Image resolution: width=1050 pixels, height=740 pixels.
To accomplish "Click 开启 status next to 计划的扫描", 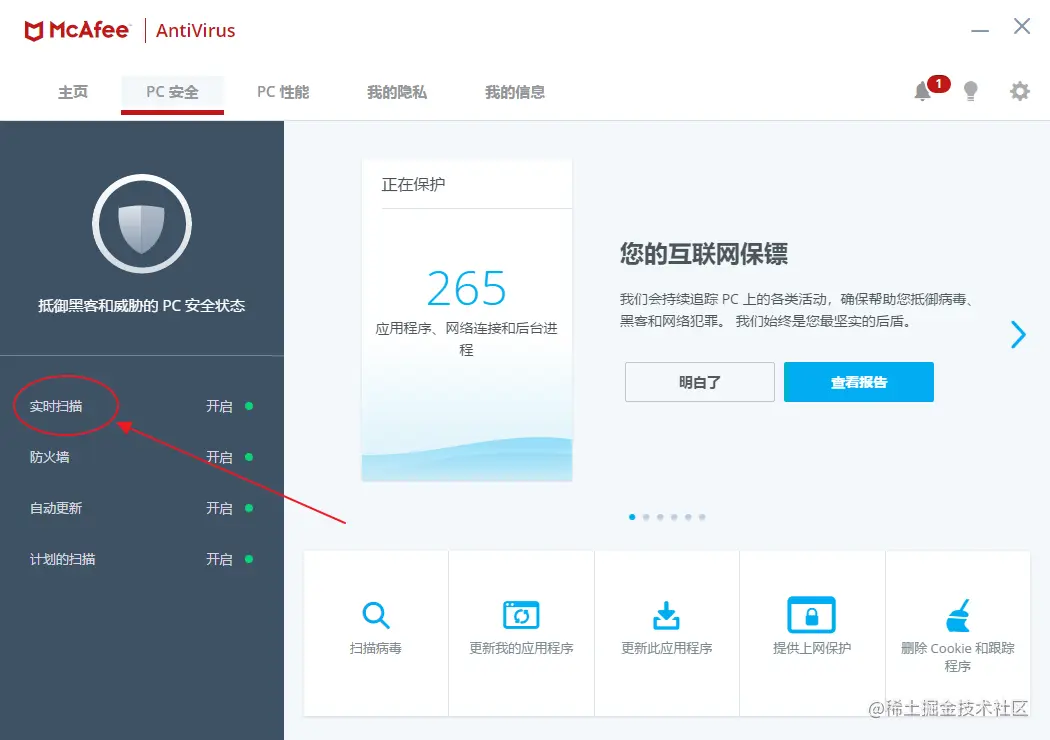I will (x=219, y=559).
